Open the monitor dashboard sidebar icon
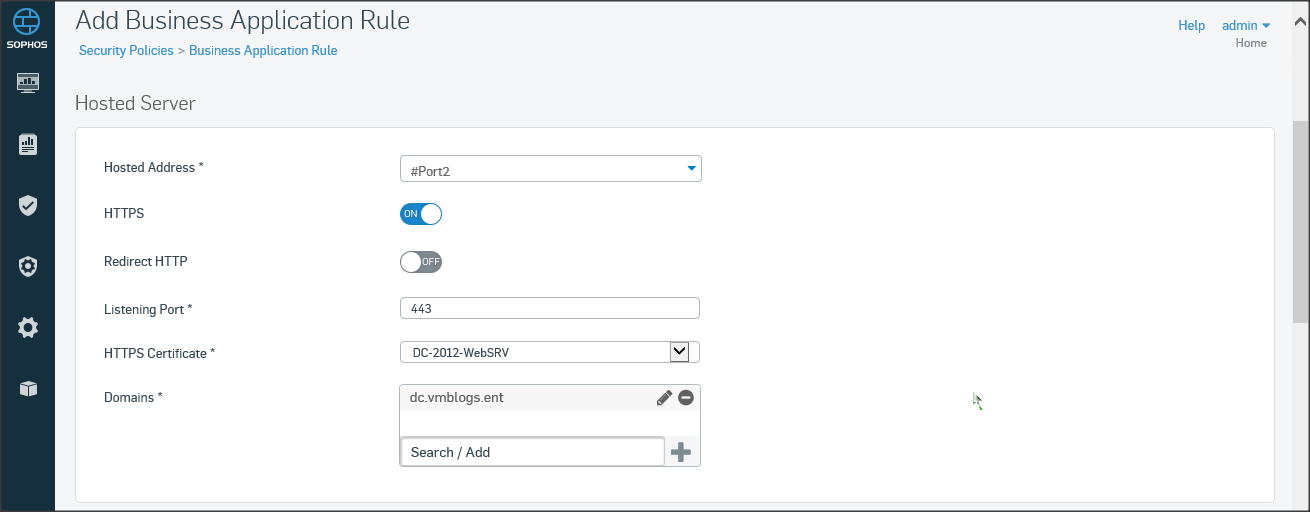This screenshot has height=512, width=1310. pyautogui.click(x=28, y=83)
